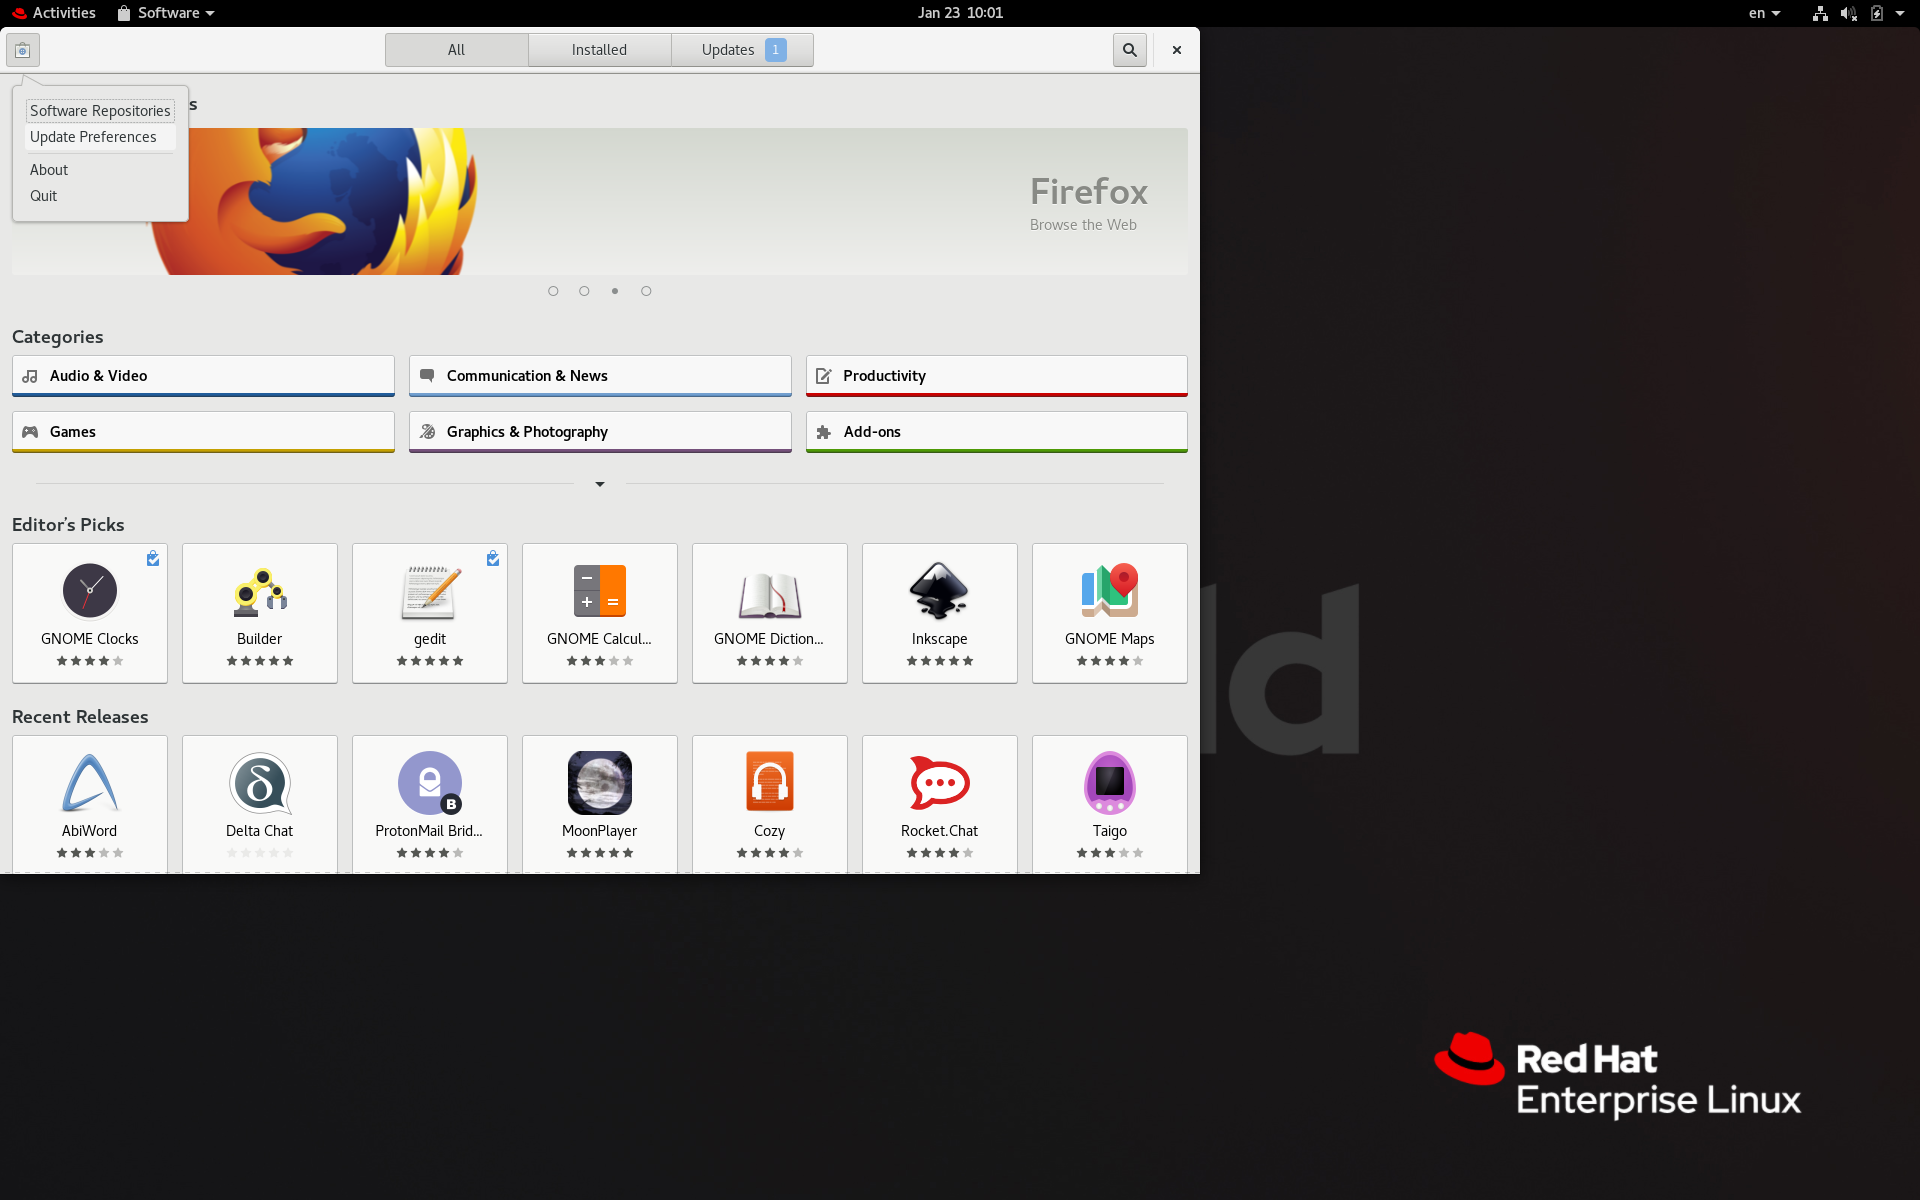Open the battery icon in top bar

click(x=1877, y=13)
